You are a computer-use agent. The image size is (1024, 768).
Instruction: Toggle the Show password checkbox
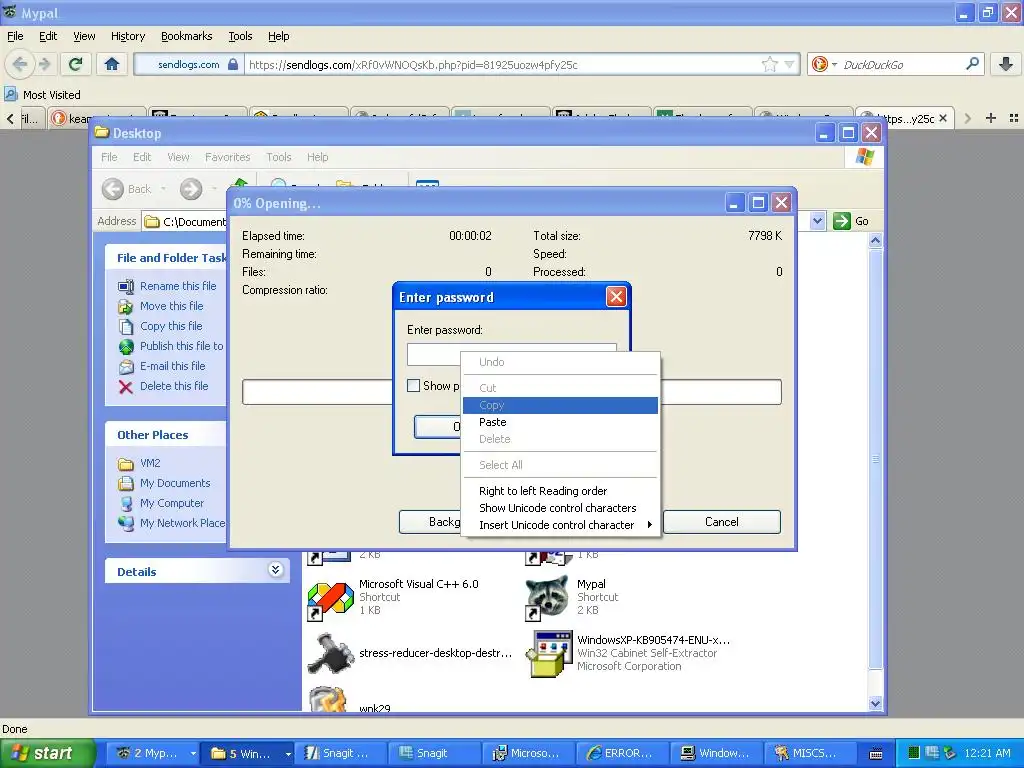coord(413,386)
